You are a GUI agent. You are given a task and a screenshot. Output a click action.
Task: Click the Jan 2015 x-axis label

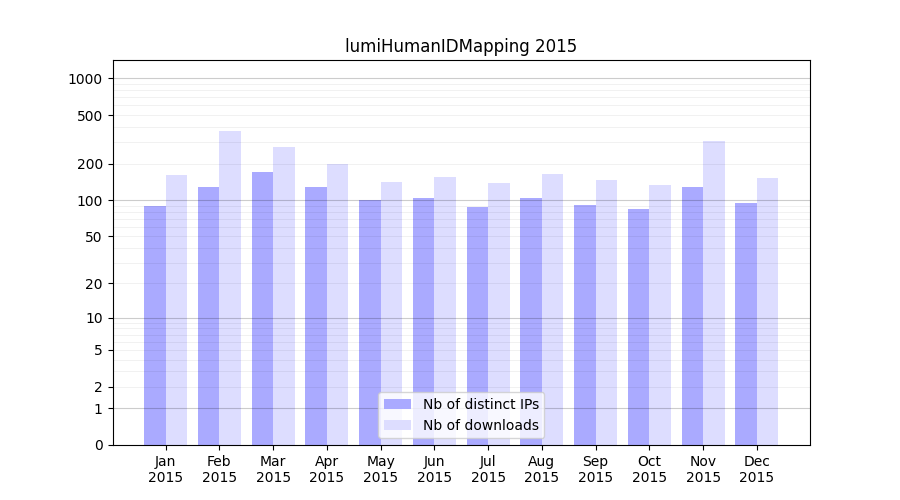point(166,469)
